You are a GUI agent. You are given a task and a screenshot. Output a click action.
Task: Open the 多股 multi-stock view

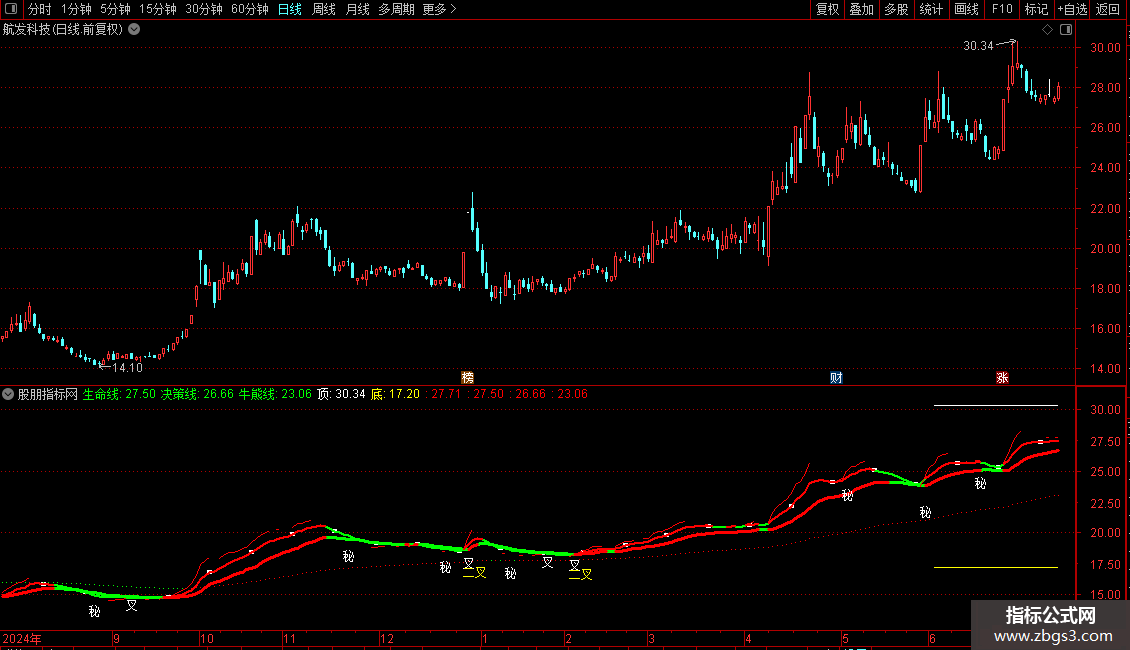pos(897,9)
